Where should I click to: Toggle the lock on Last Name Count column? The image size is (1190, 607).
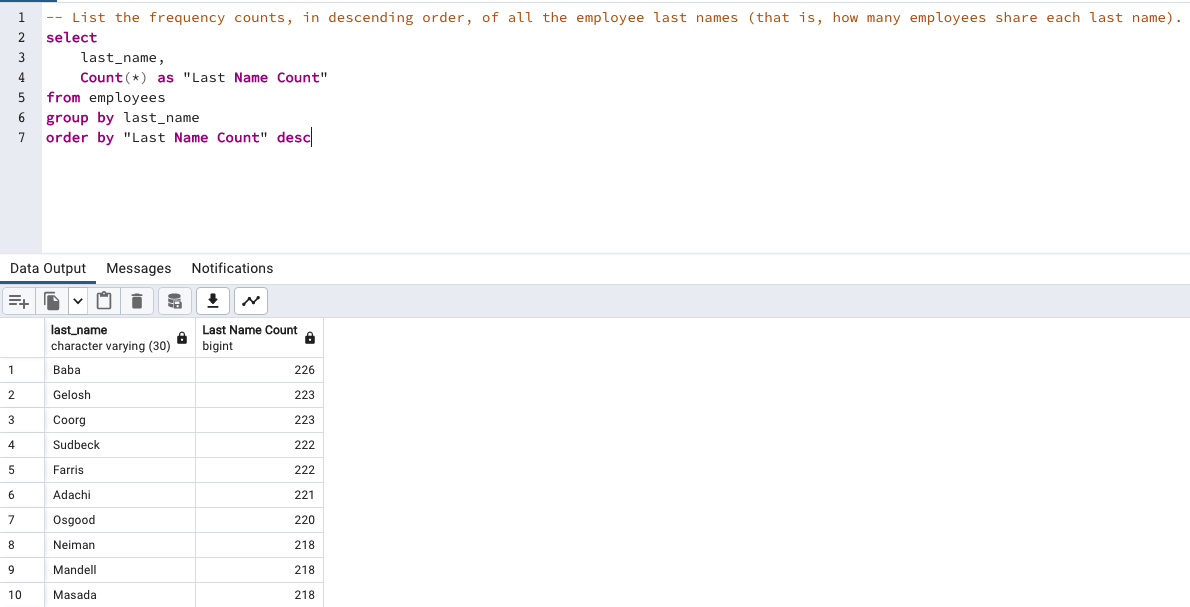click(309, 338)
